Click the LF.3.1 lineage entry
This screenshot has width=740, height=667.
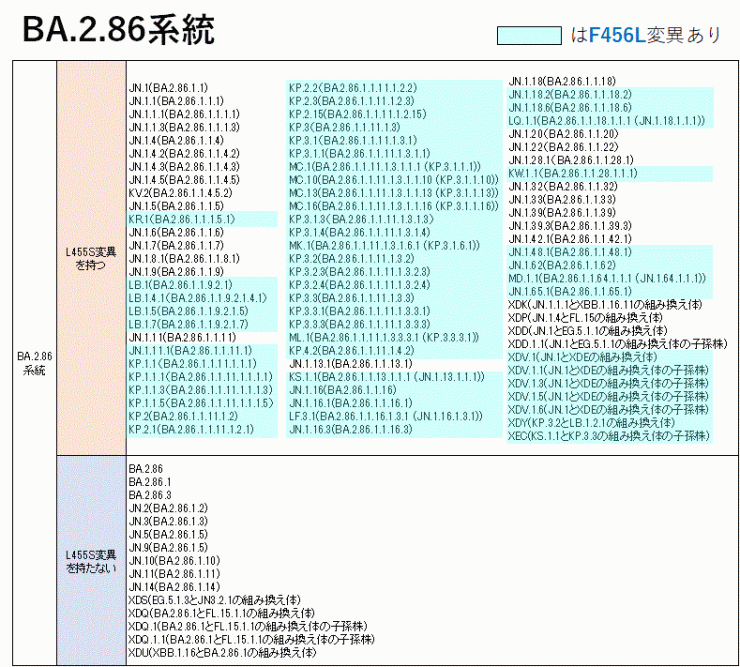tap(385, 415)
